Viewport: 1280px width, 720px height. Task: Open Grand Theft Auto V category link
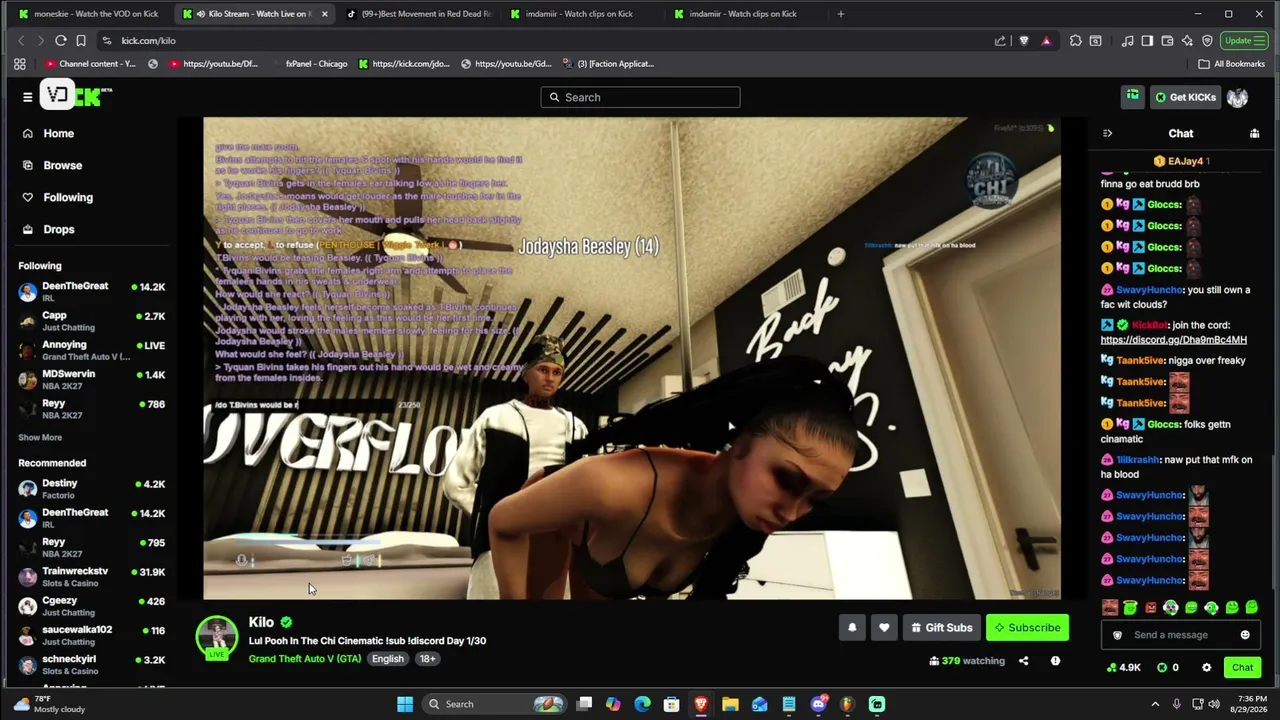(x=305, y=659)
